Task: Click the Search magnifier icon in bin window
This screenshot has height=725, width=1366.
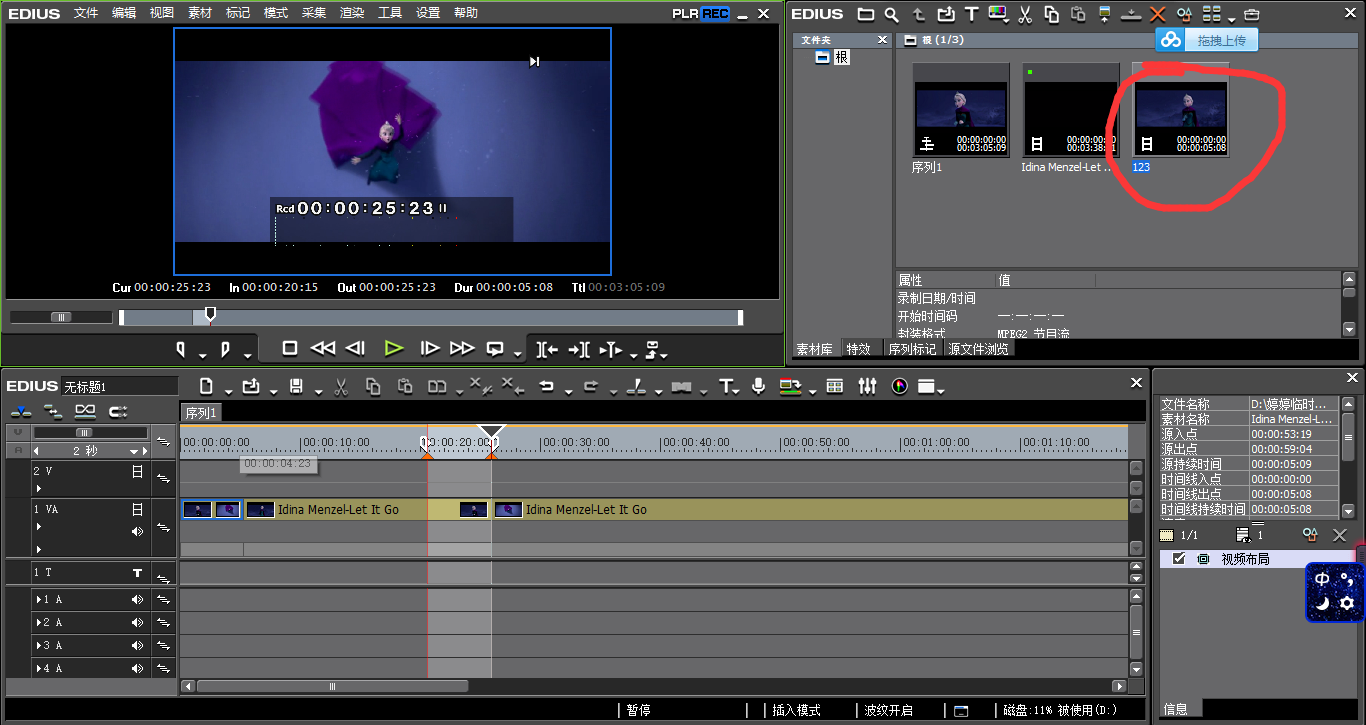Action: pos(891,14)
